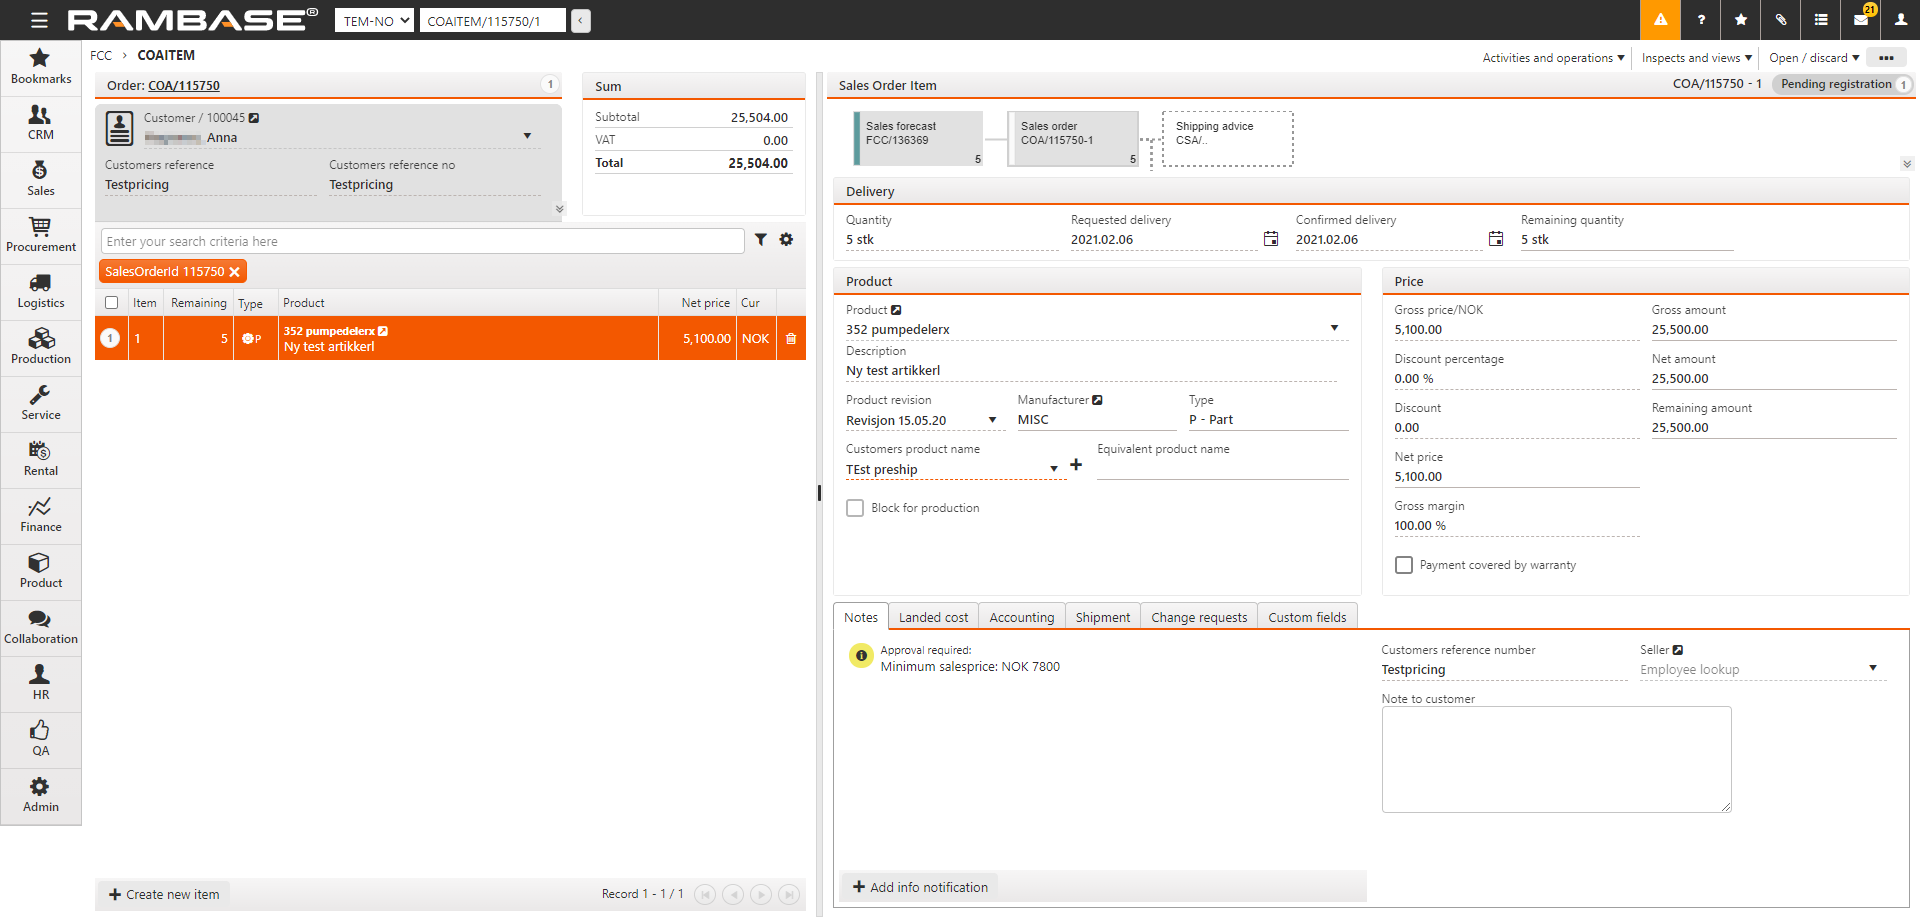1920x922 pixels.
Task: Open the Logistics module icon
Action: [x=40, y=291]
